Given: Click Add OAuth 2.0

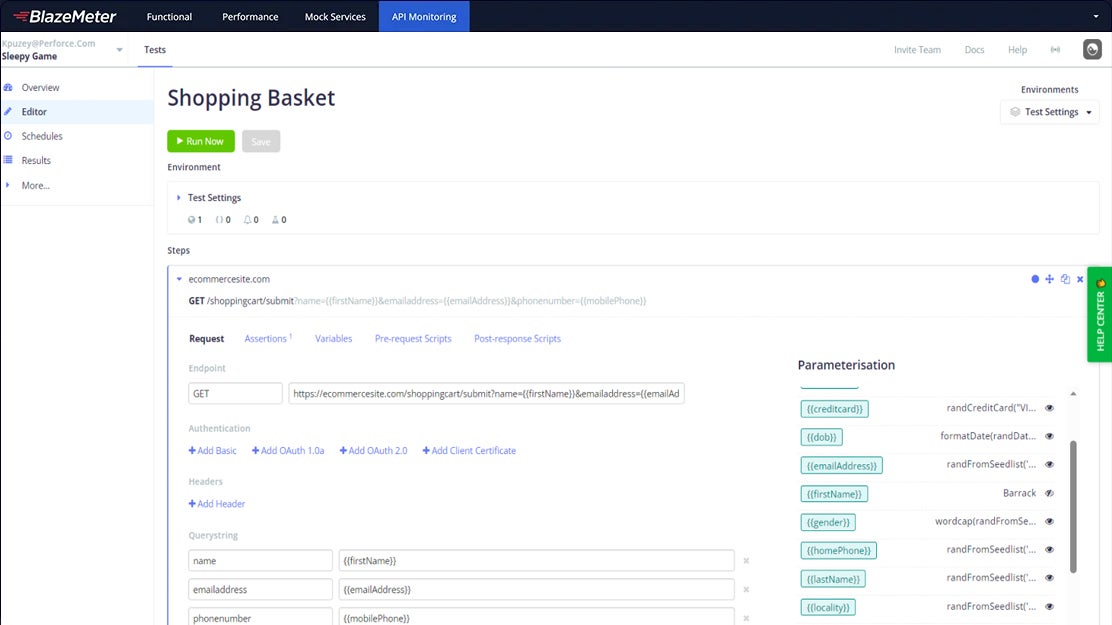Looking at the screenshot, I should [374, 450].
